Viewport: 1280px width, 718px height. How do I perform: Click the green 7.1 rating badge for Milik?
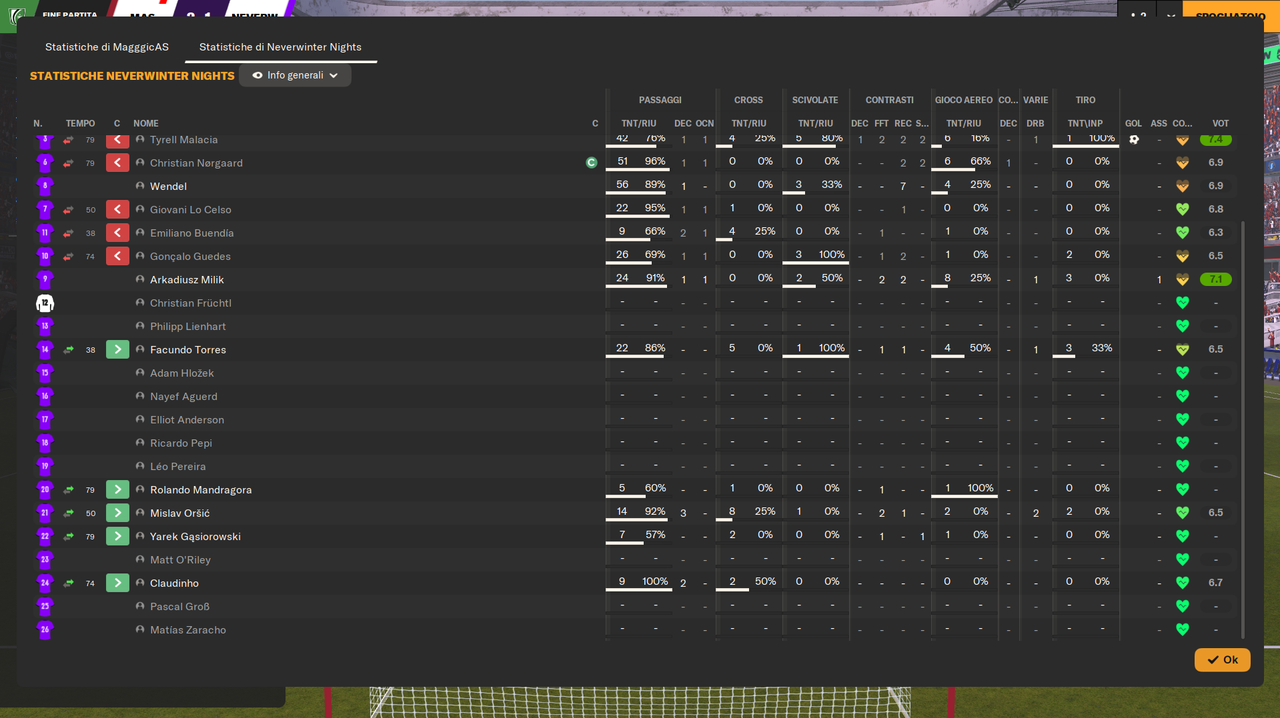[x=1216, y=280]
